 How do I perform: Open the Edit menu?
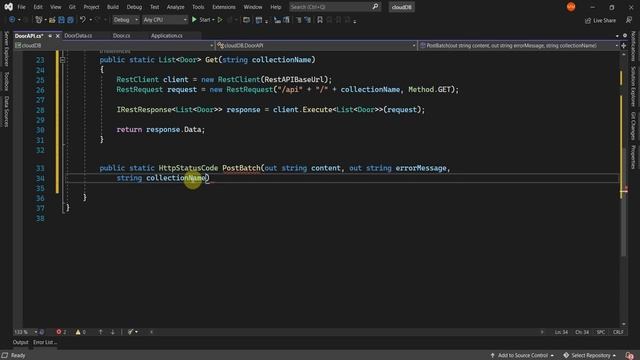(38, 7)
